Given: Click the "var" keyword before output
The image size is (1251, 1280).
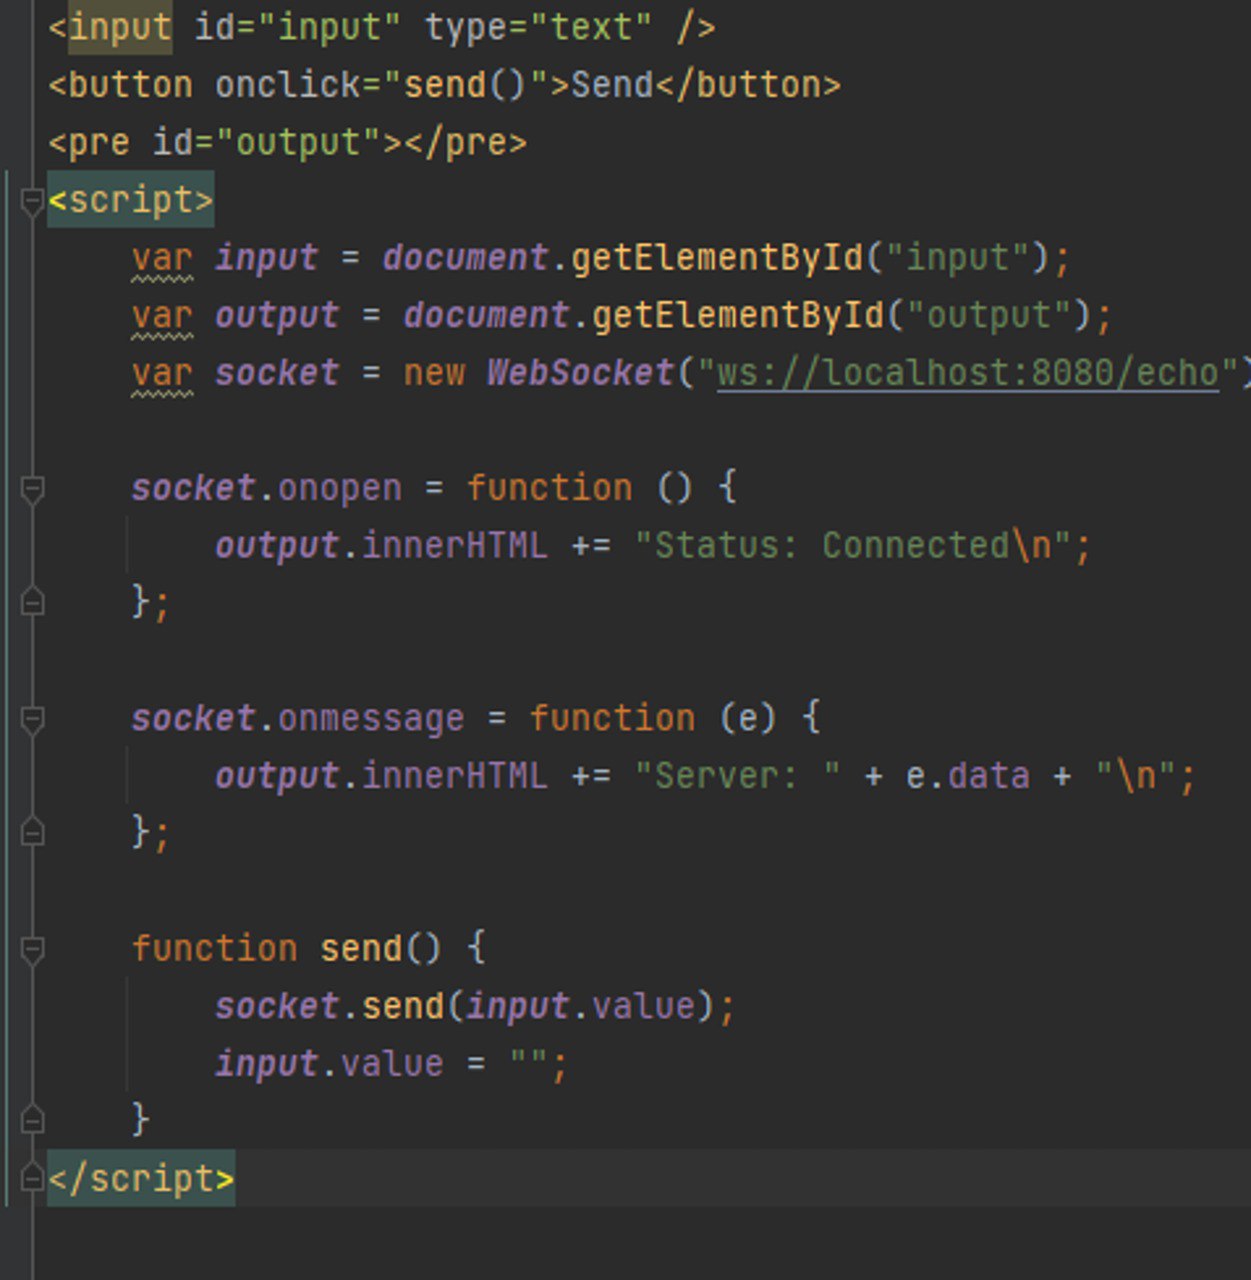Looking at the screenshot, I should tap(162, 316).
